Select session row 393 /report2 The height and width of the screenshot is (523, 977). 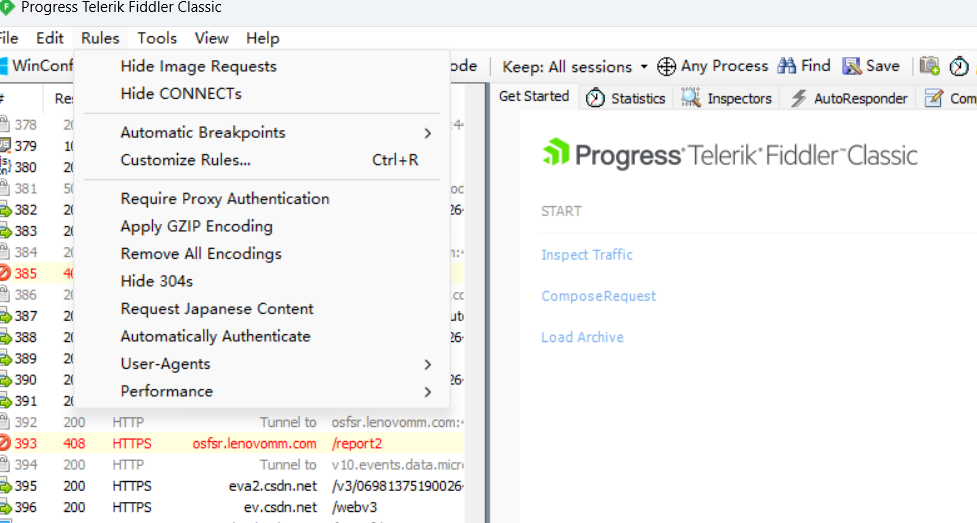click(232, 443)
